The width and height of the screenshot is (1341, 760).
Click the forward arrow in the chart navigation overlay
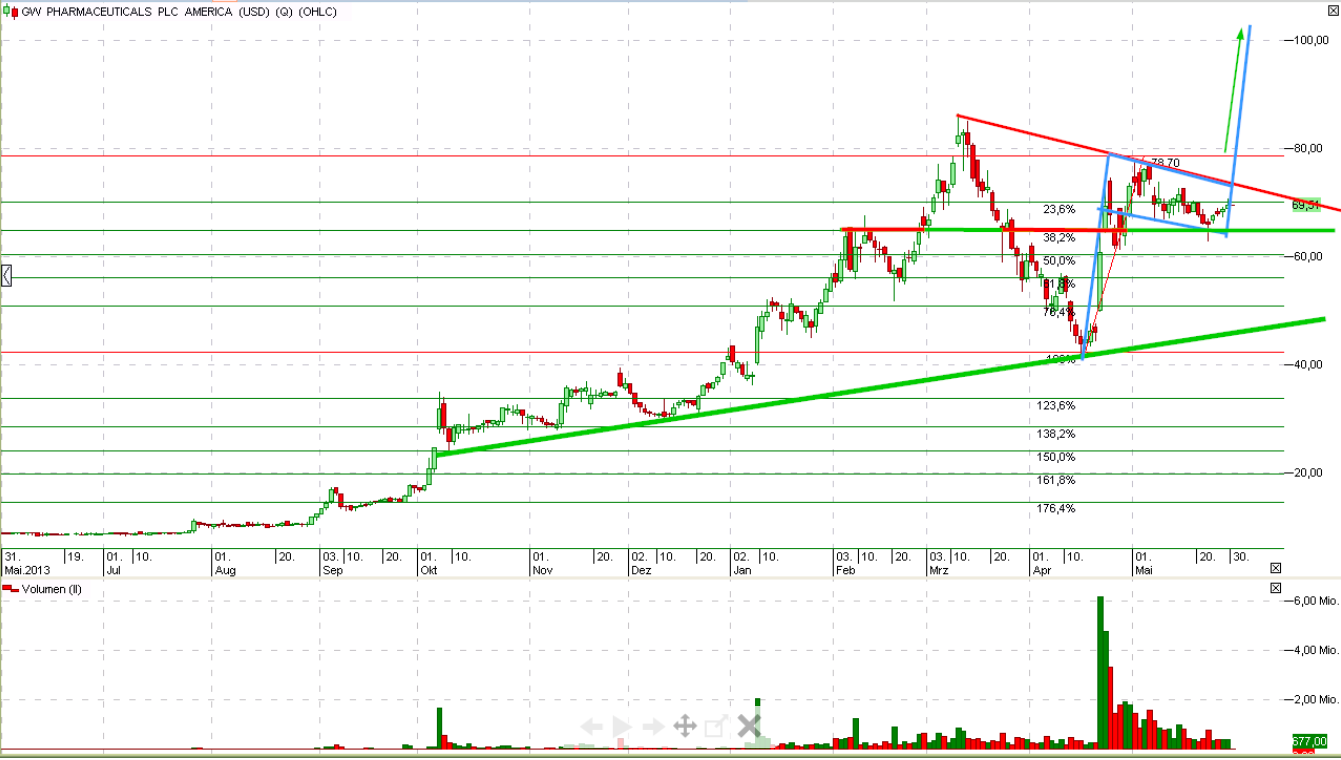[x=651, y=727]
